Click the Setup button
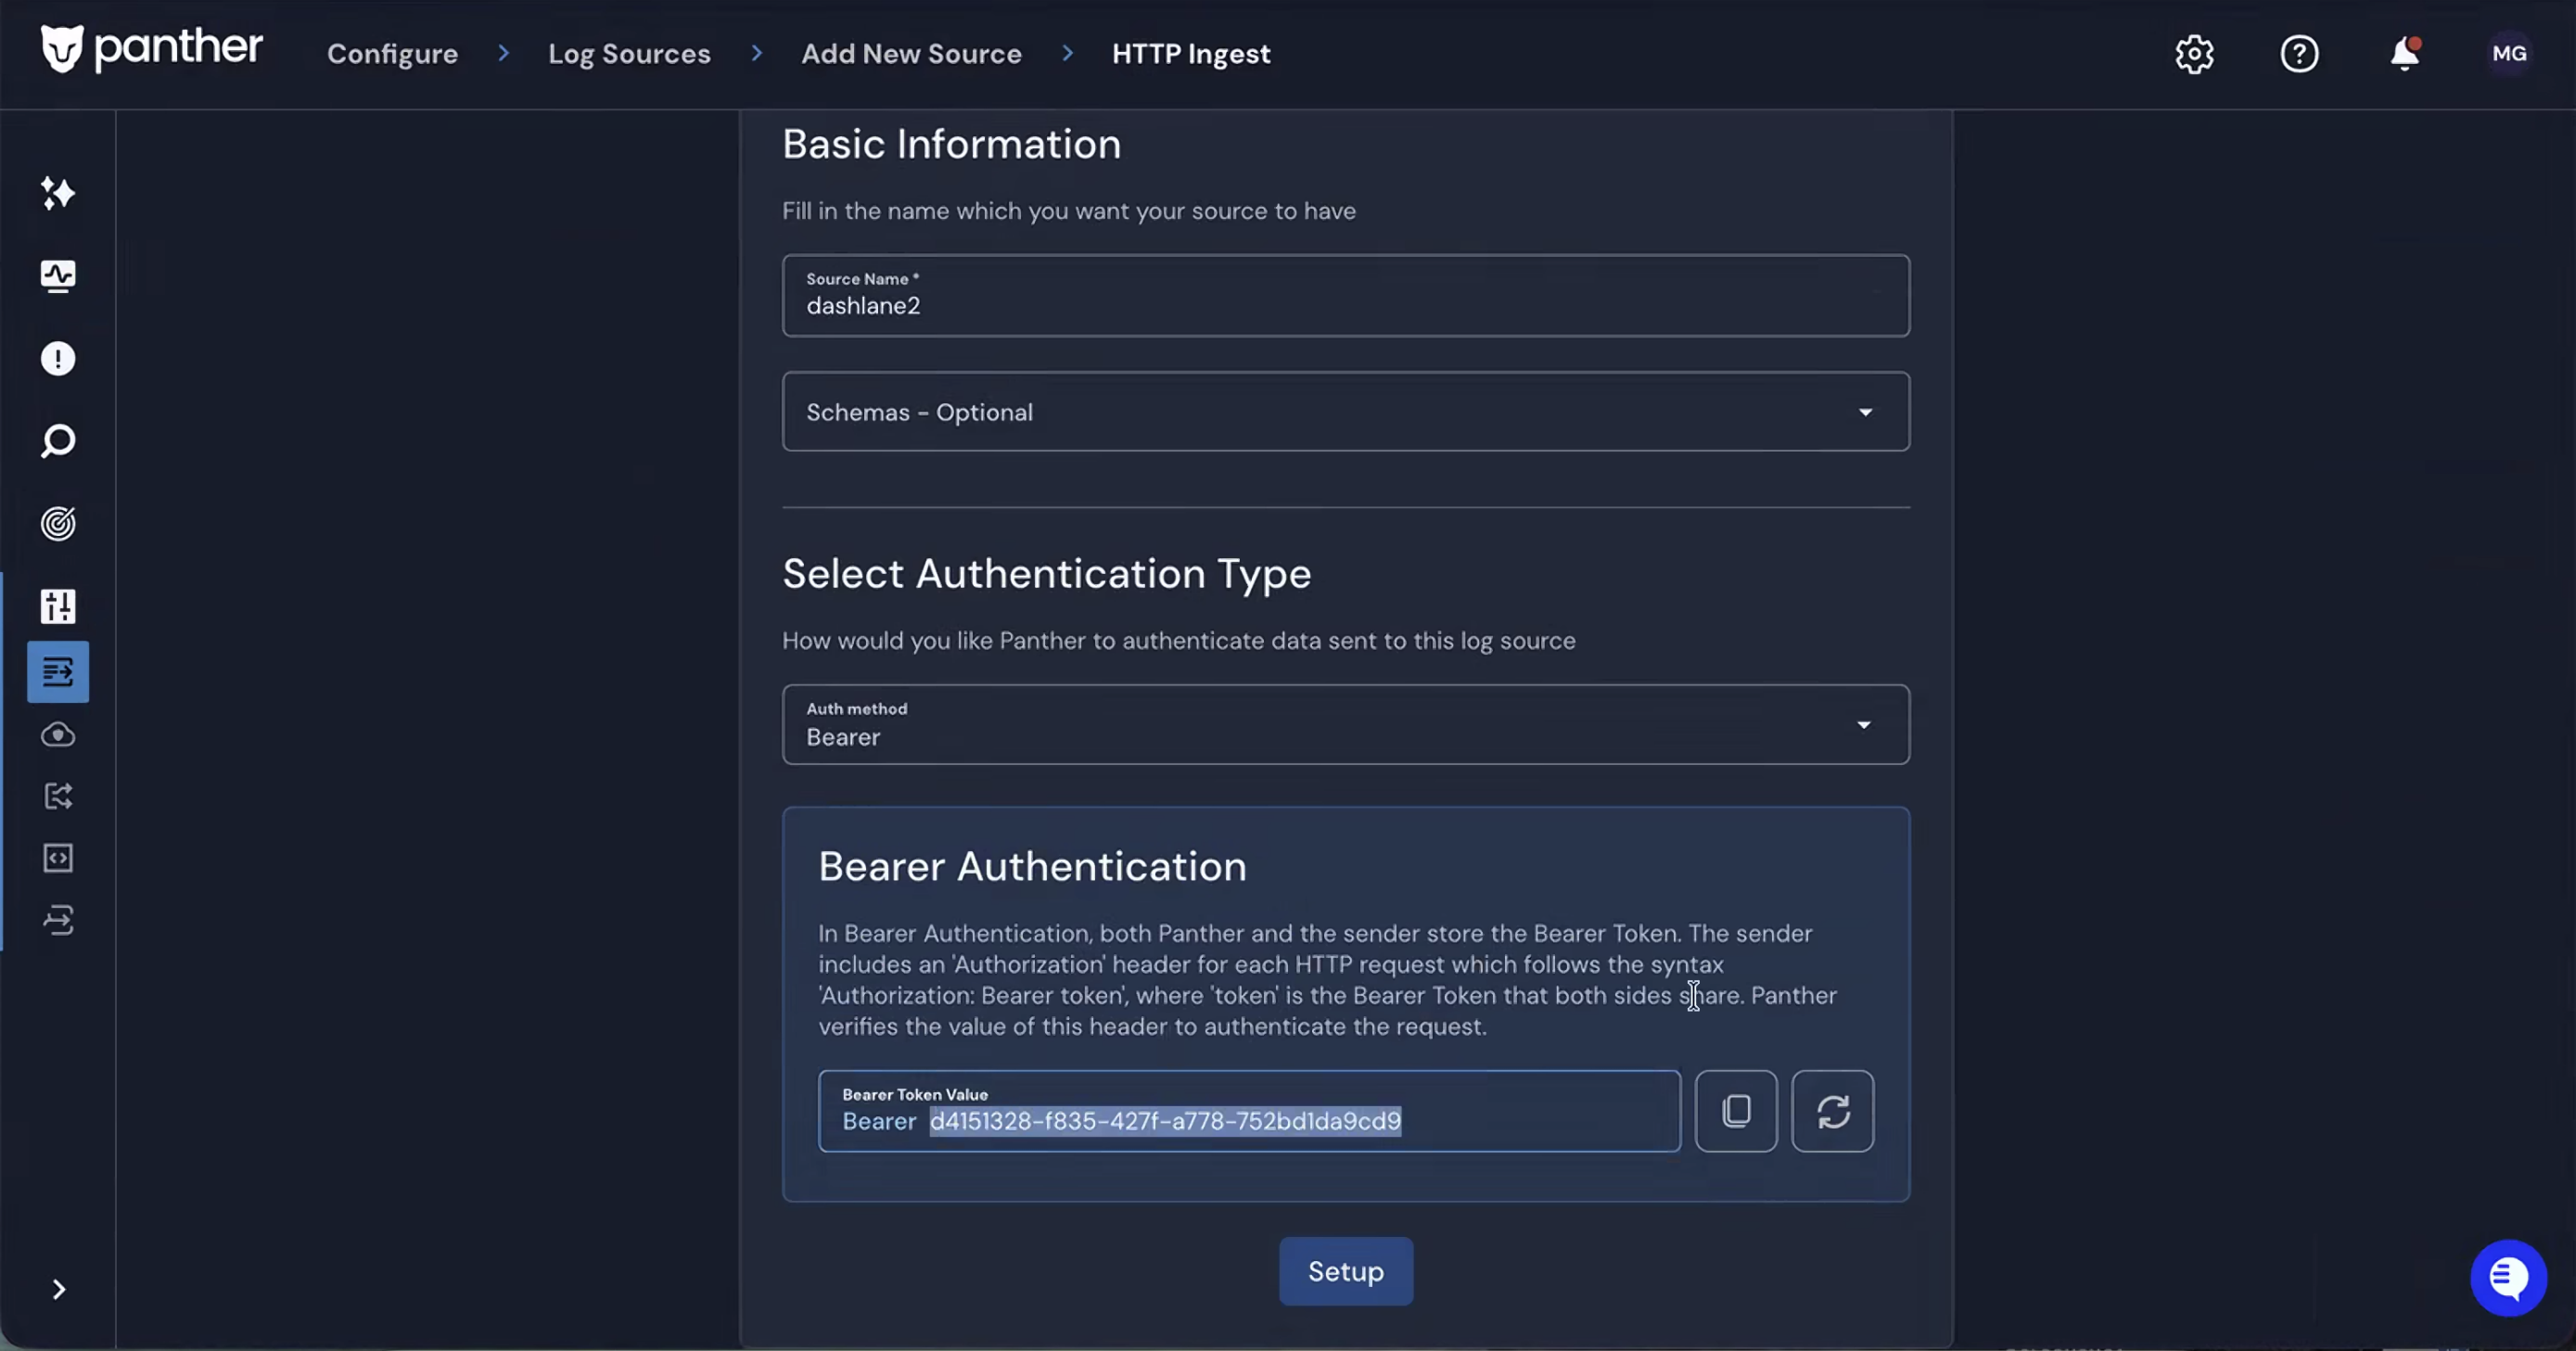The height and width of the screenshot is (1351, 2576). click(1346, 1272)
